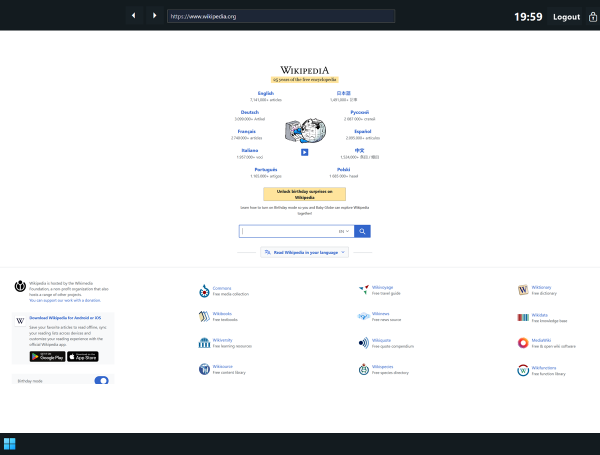This screenshot has width=600, height=455.
Task: Go forward using the browser forward arrow
Action: (154, 16)
